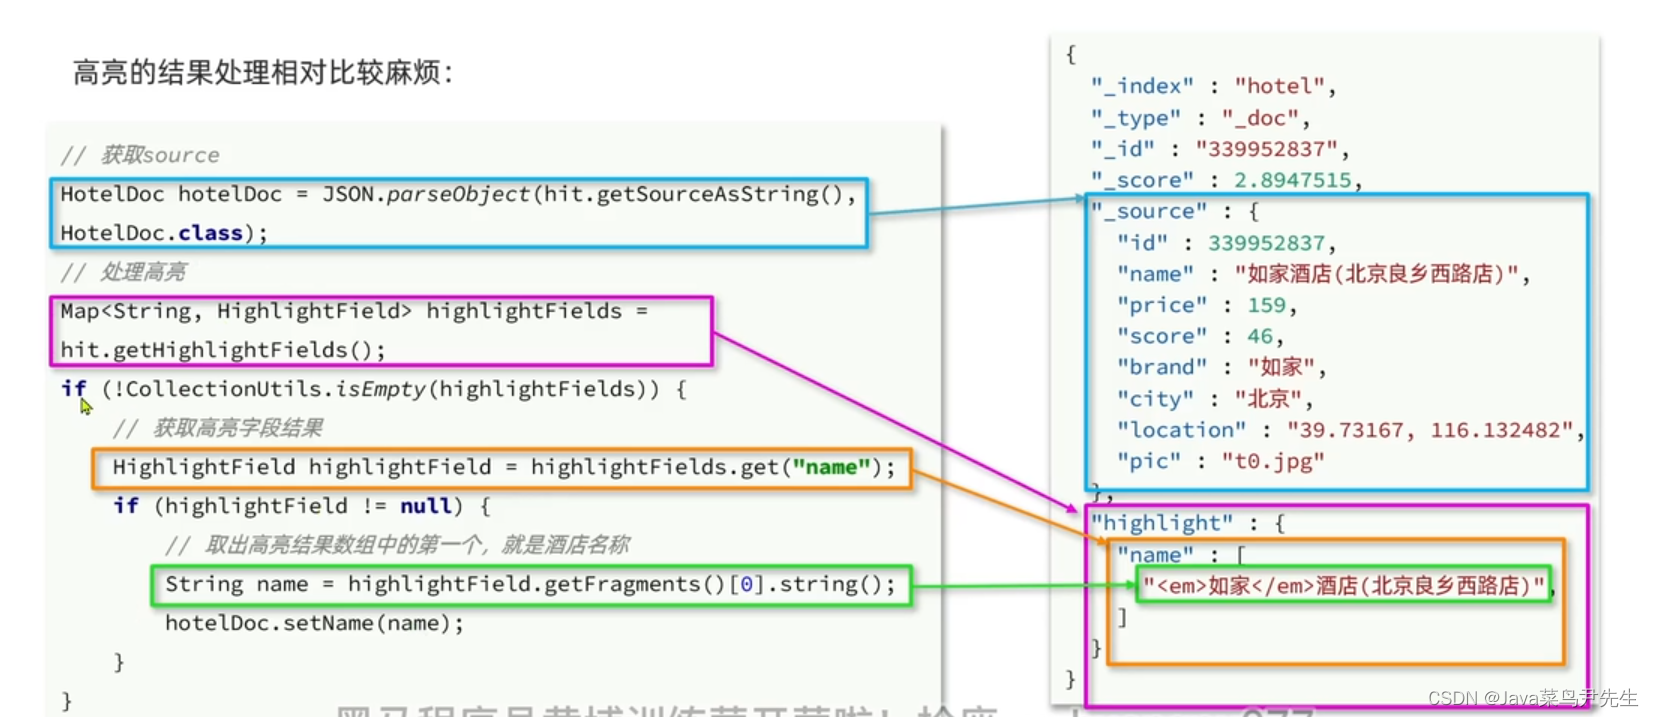Click the "_id" : "339952837" JSON line
Screen dimensions: 1654x717
(1220, 149)
